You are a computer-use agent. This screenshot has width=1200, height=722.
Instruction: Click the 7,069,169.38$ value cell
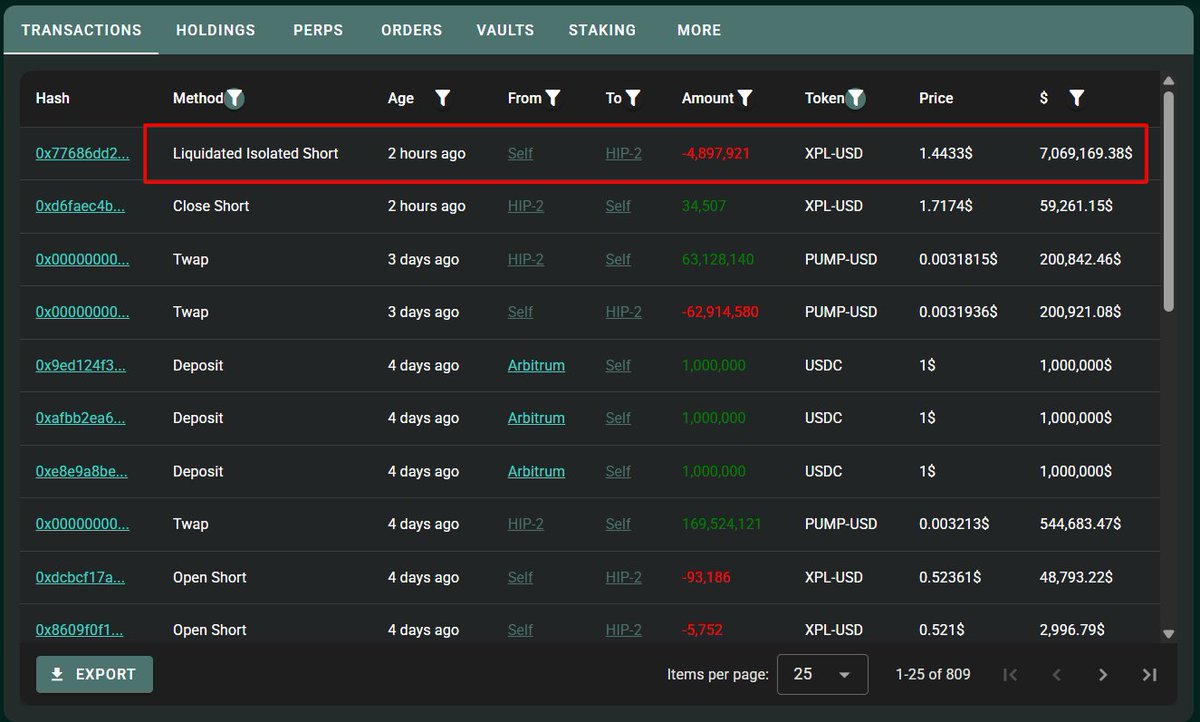click(1086, 153)
